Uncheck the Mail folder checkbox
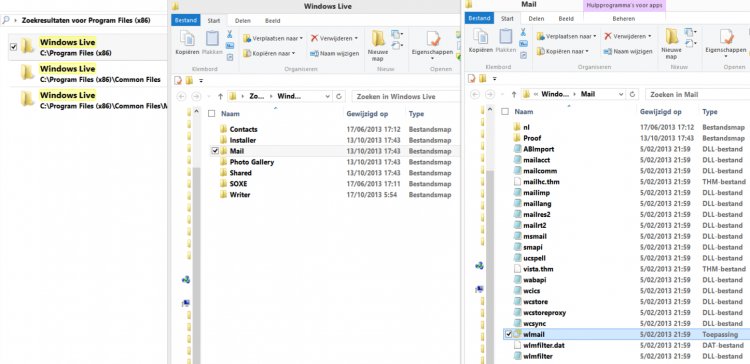 point(215,151)
